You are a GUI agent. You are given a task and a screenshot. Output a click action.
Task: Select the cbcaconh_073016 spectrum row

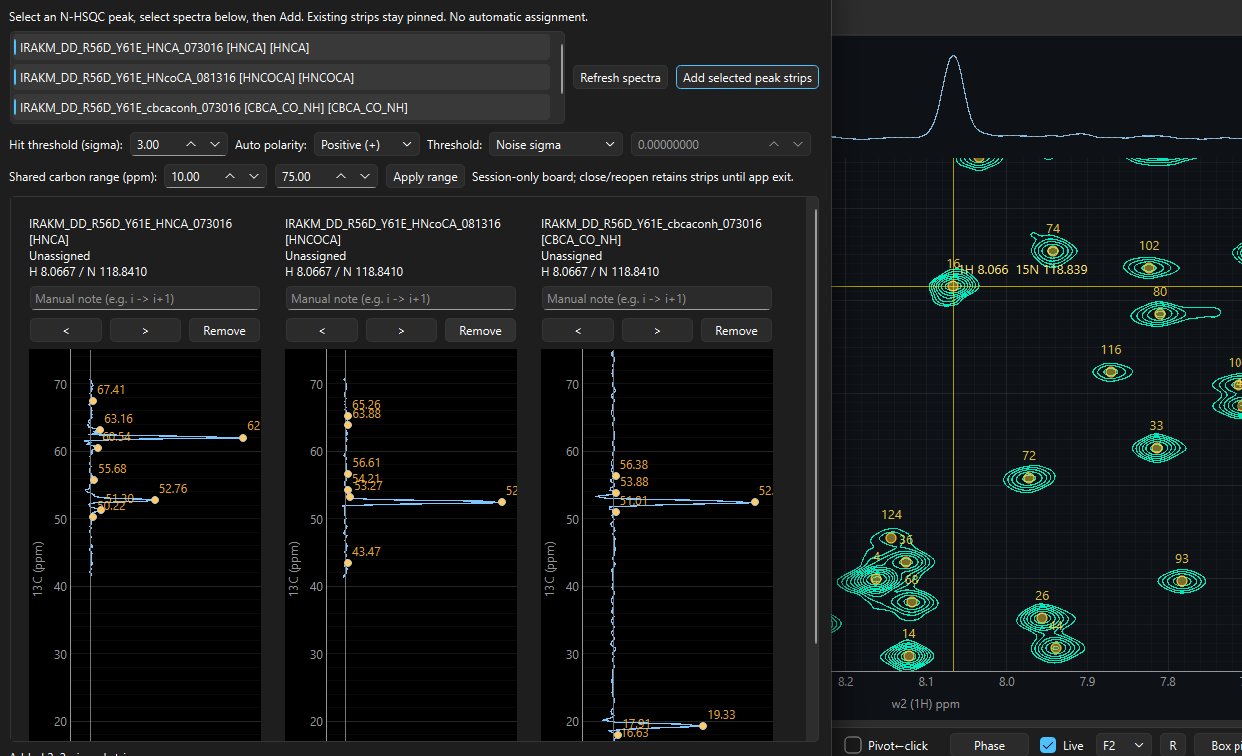tap(281, 107)
